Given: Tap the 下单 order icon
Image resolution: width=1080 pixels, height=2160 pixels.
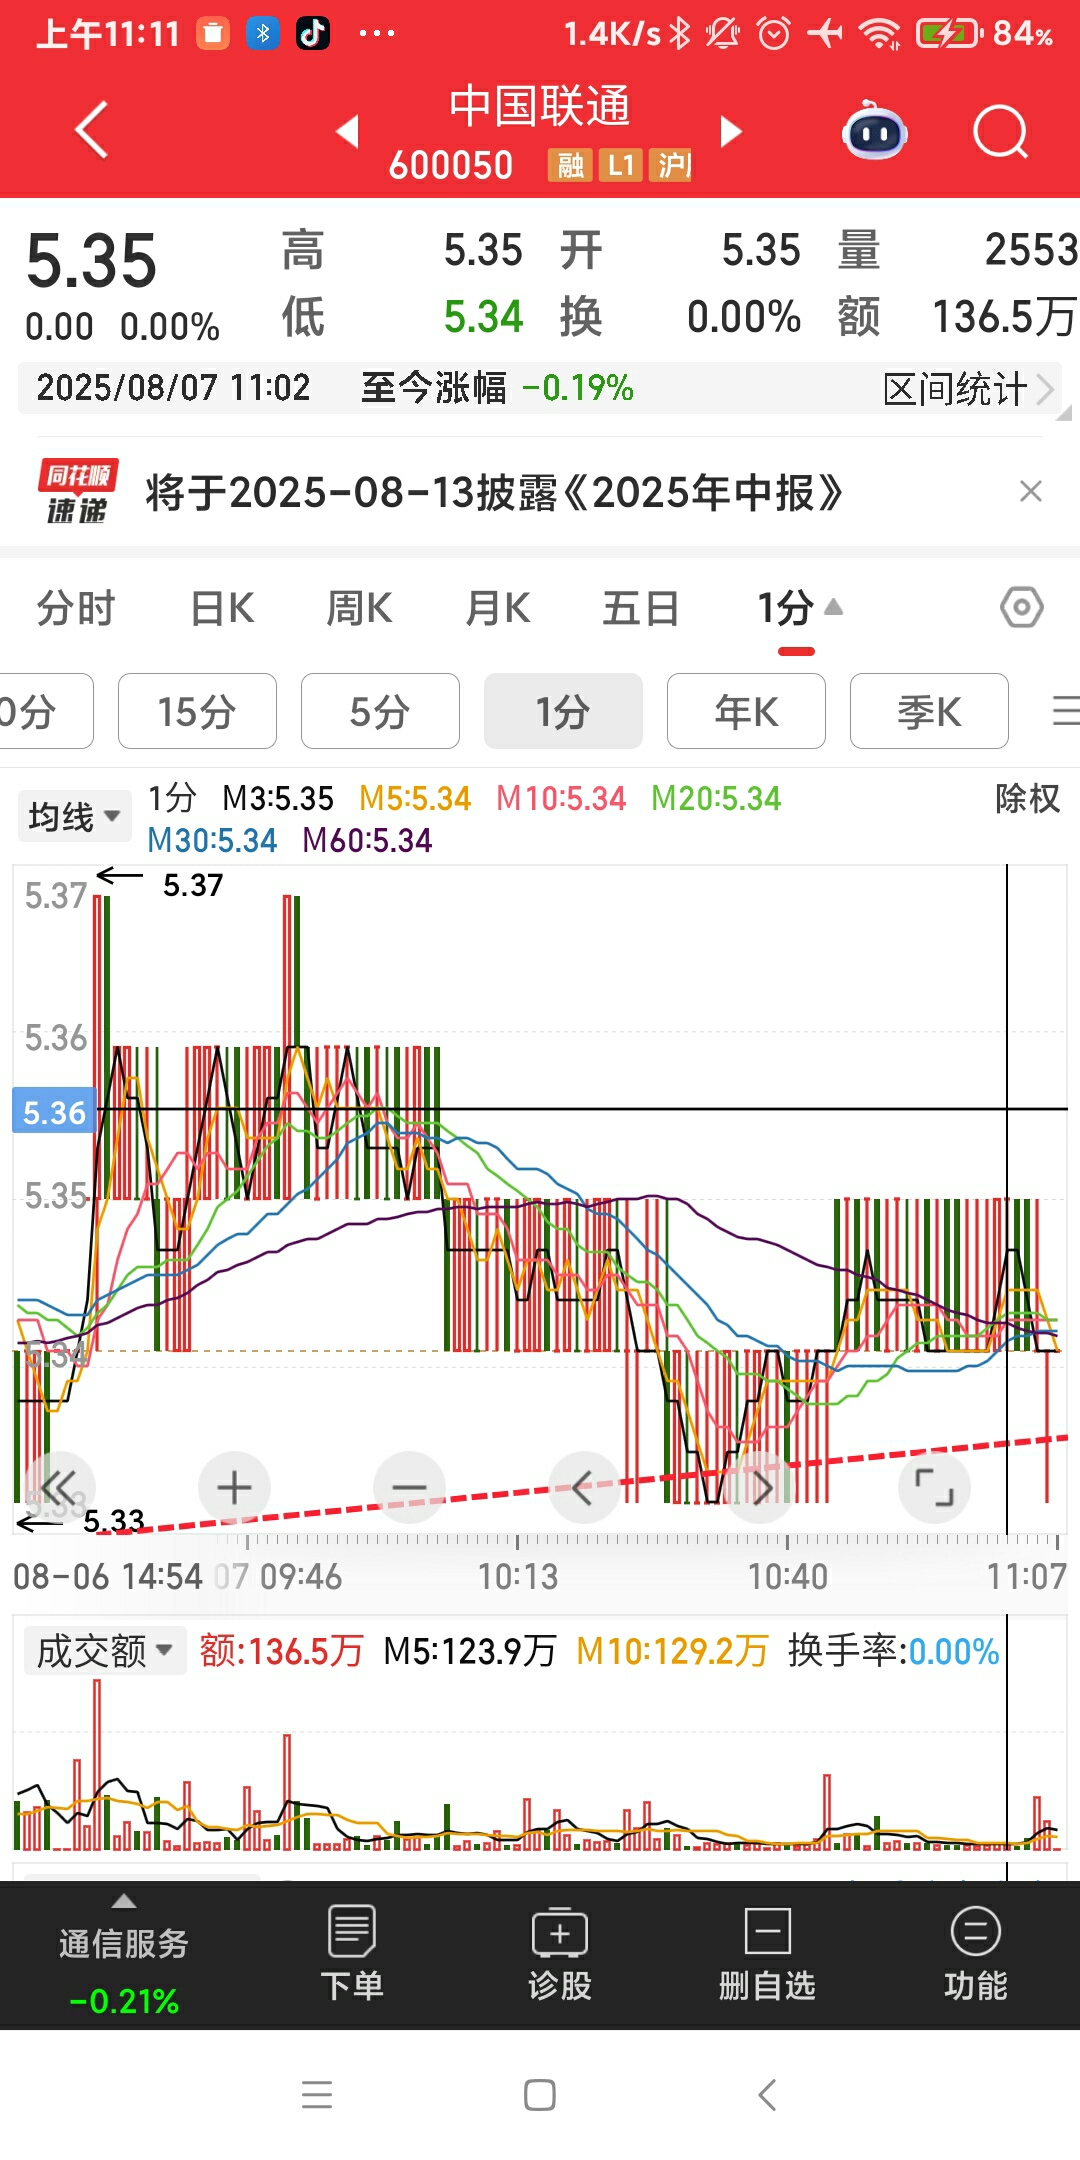Looking at the screenshot, I should 352,1953.
